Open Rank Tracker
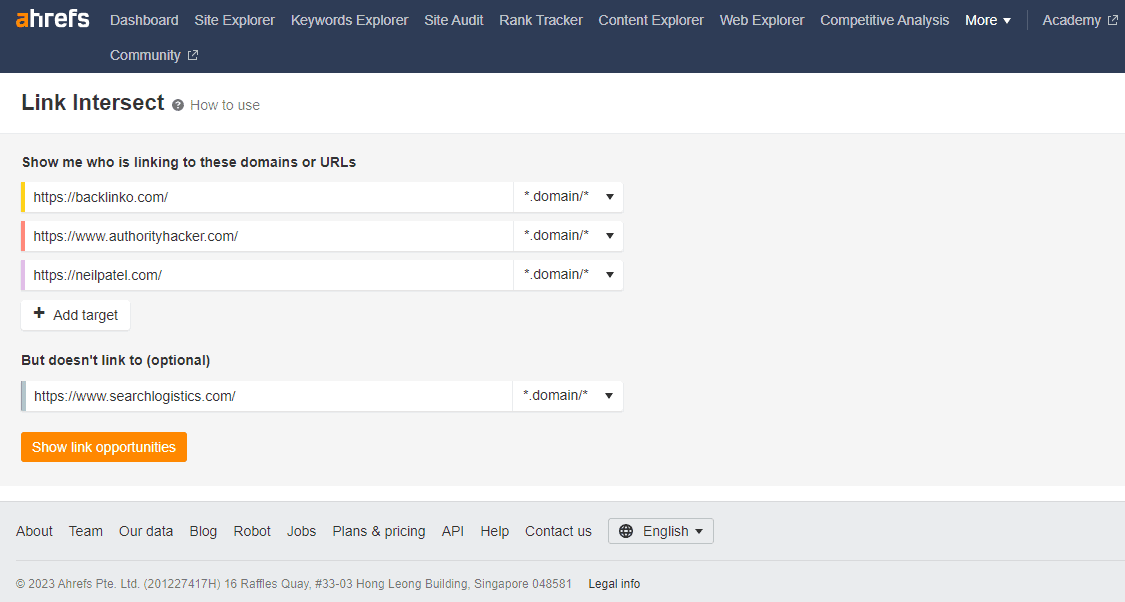This screenshot has width=1125, height=602. [x=541, y=20]
